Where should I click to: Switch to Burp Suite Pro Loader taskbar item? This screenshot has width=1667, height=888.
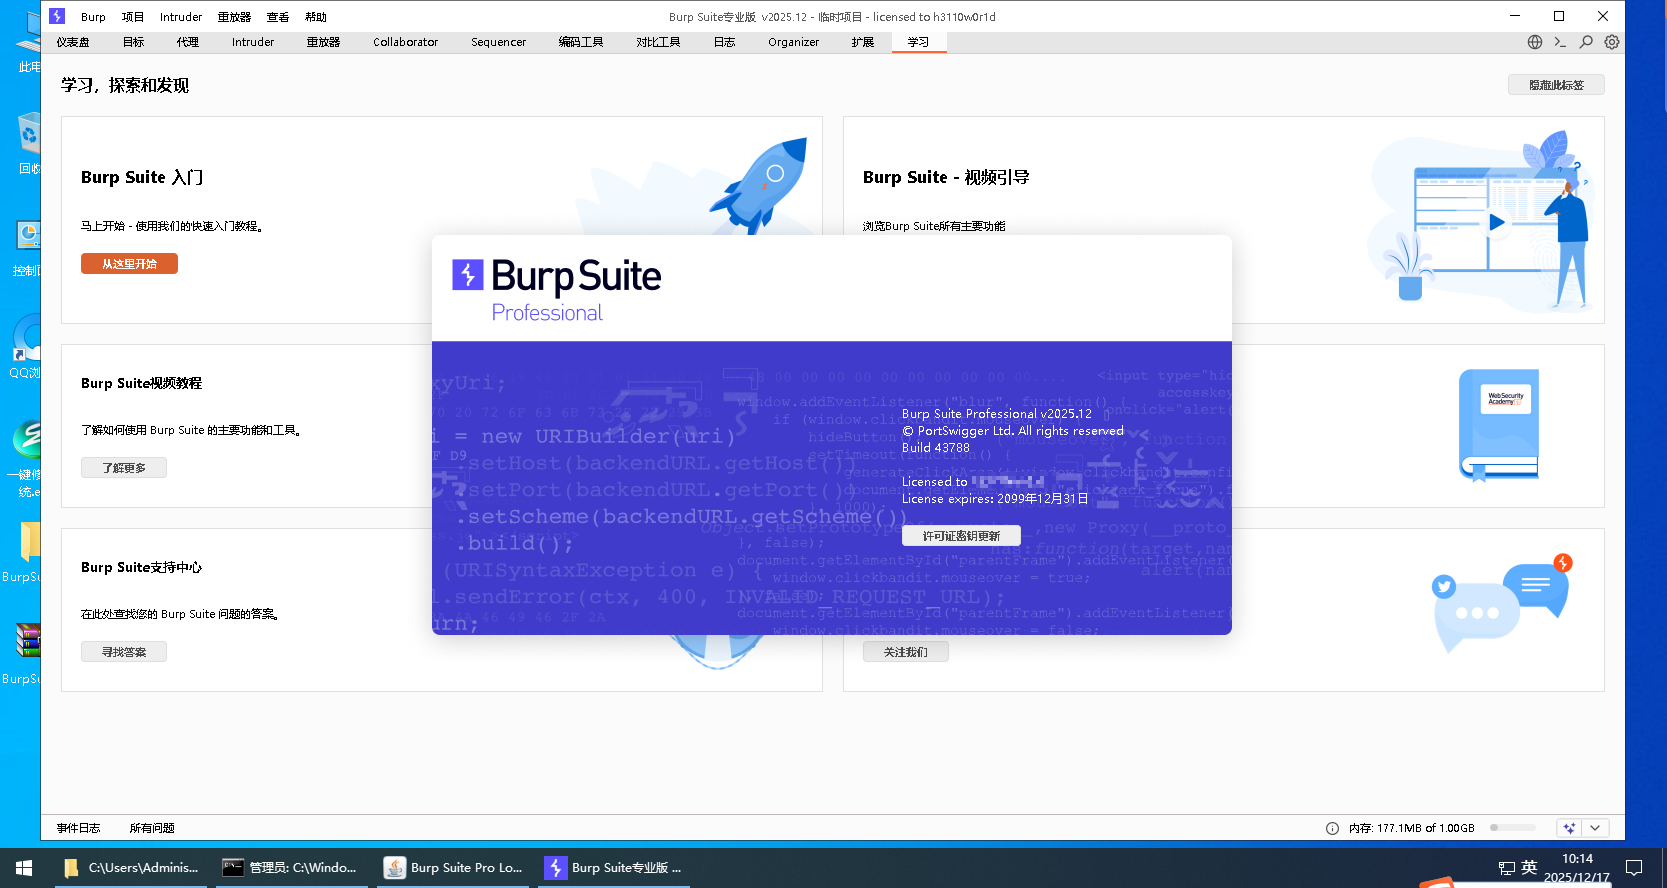tap(455, 868)
